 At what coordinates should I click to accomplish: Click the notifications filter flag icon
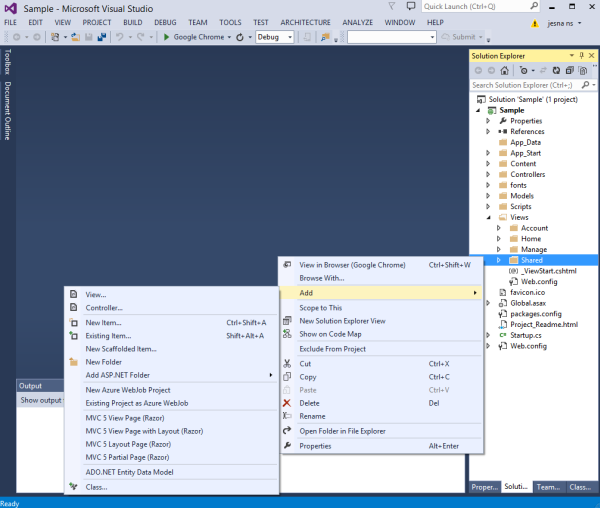point(391,6)
